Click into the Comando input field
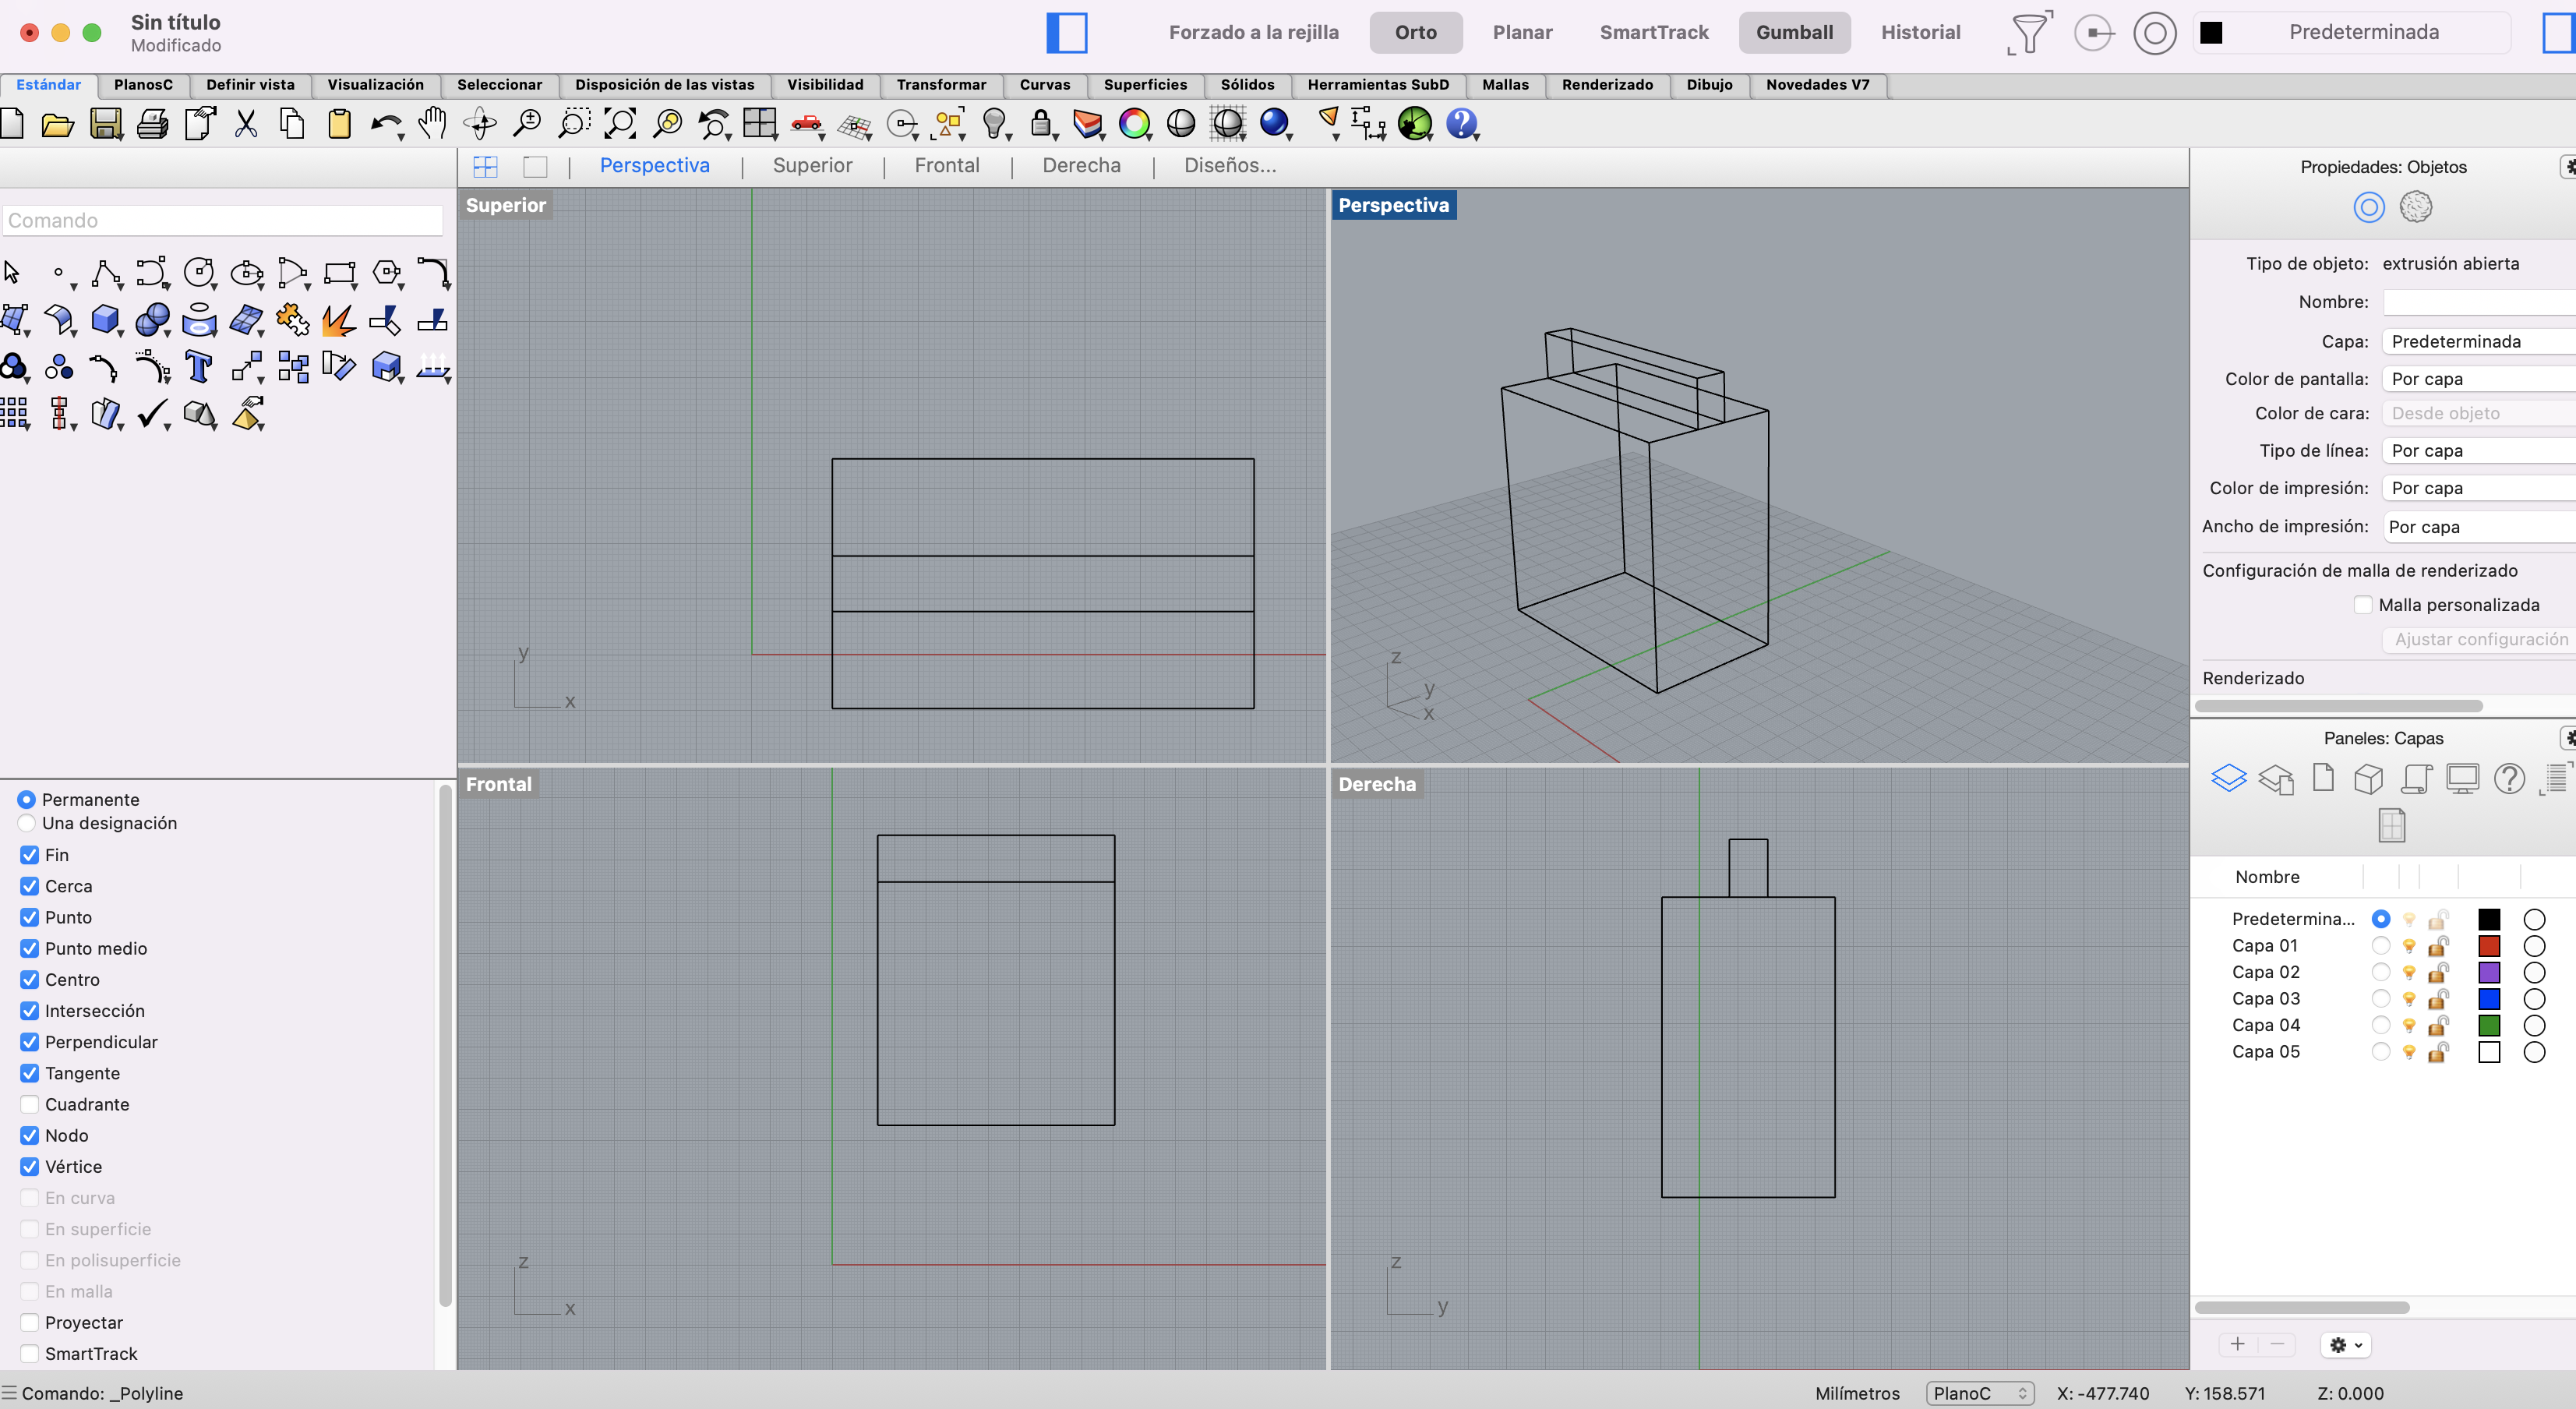Screen dimensions: 2576x1409 tap(222, 220)
